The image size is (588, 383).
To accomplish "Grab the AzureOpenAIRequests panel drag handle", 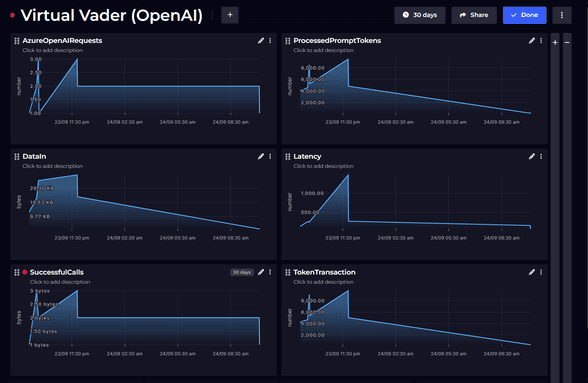I will coord(16,41).
